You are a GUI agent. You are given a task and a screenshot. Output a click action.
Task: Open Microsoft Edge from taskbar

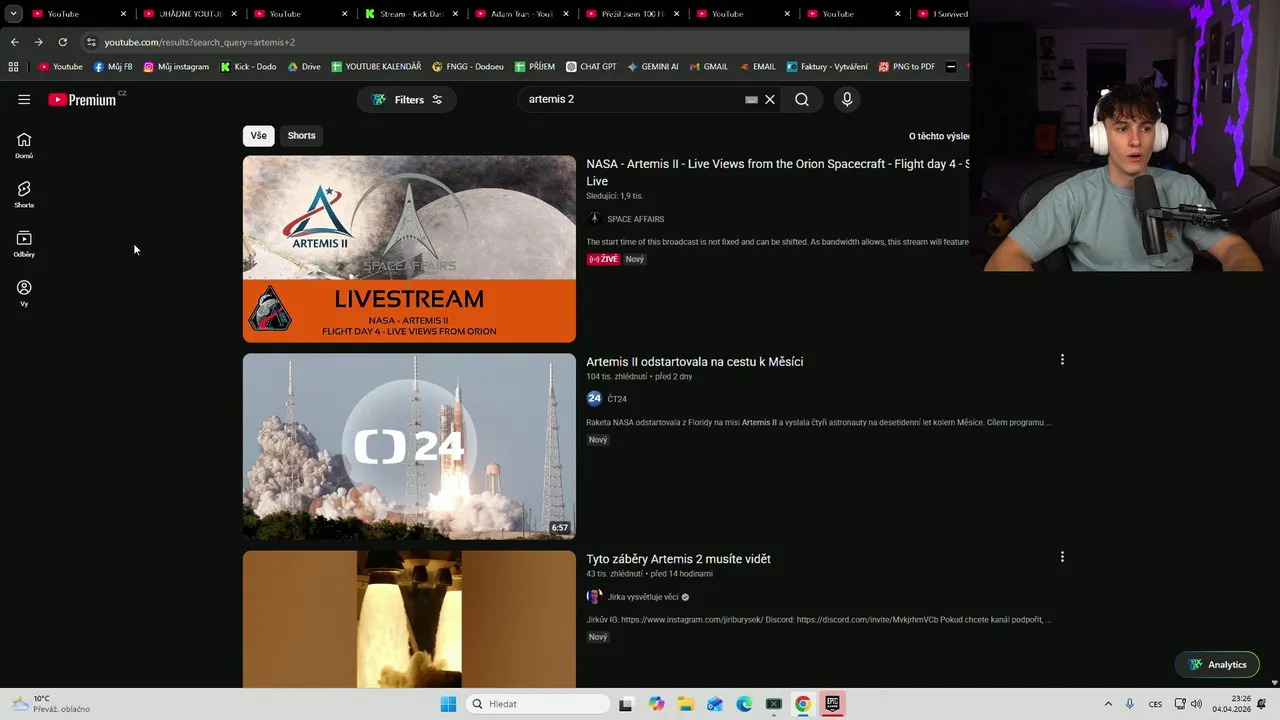coord(744,704)
